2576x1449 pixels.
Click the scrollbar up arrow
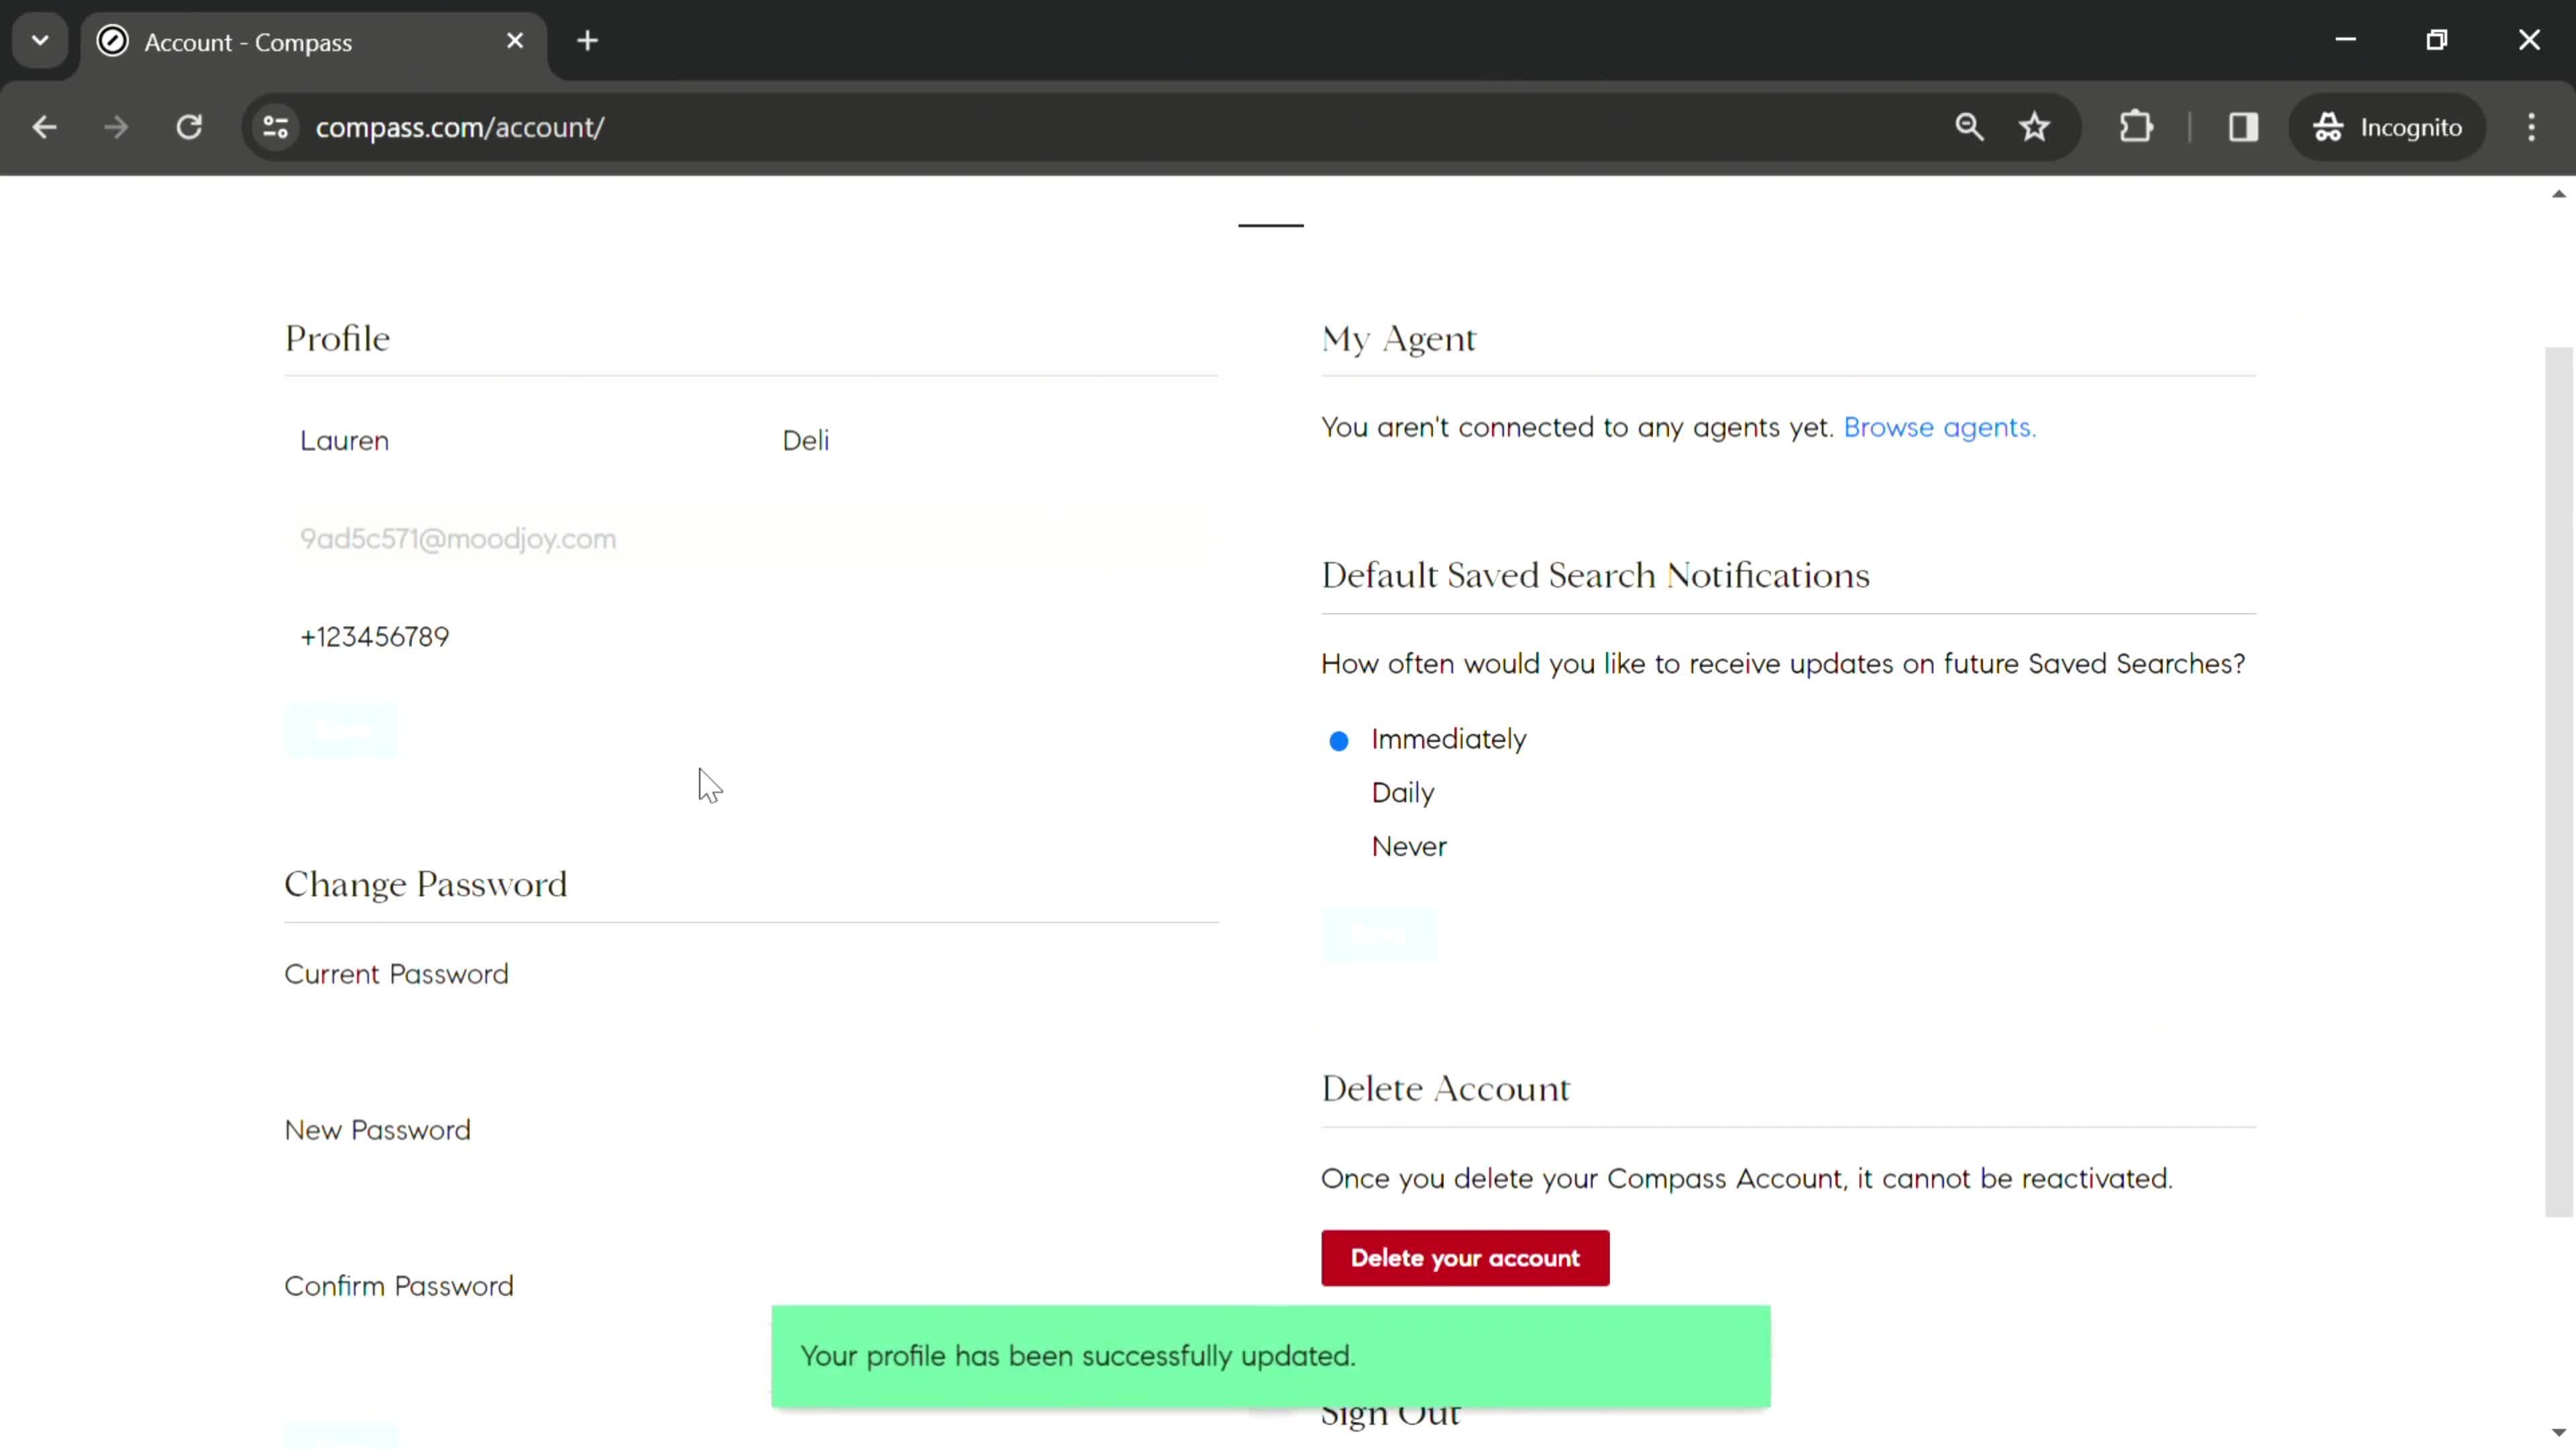[x=2558, y=194]
